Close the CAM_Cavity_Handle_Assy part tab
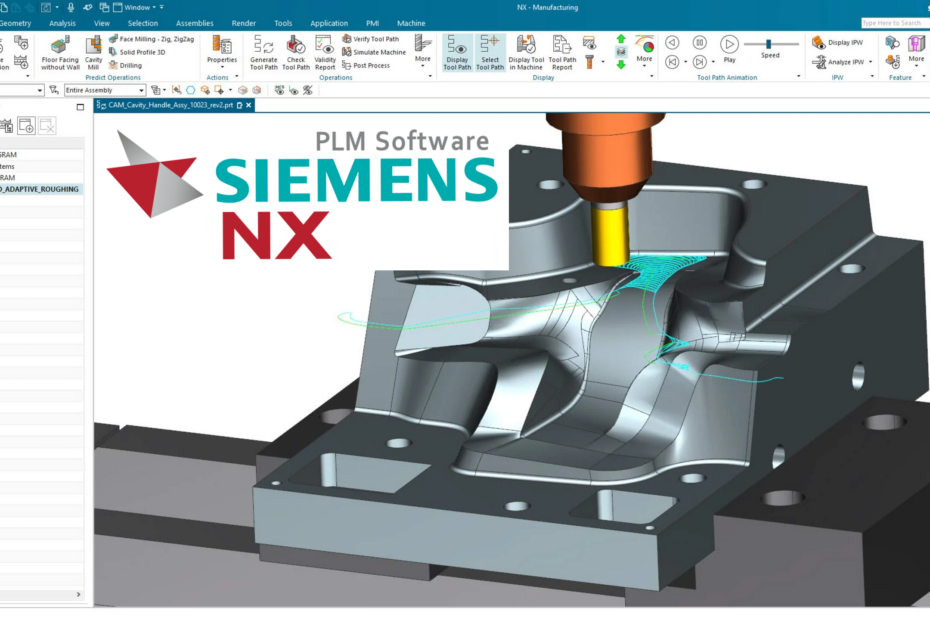The height and width of the screenshot is (620, 930). (249, 106)
